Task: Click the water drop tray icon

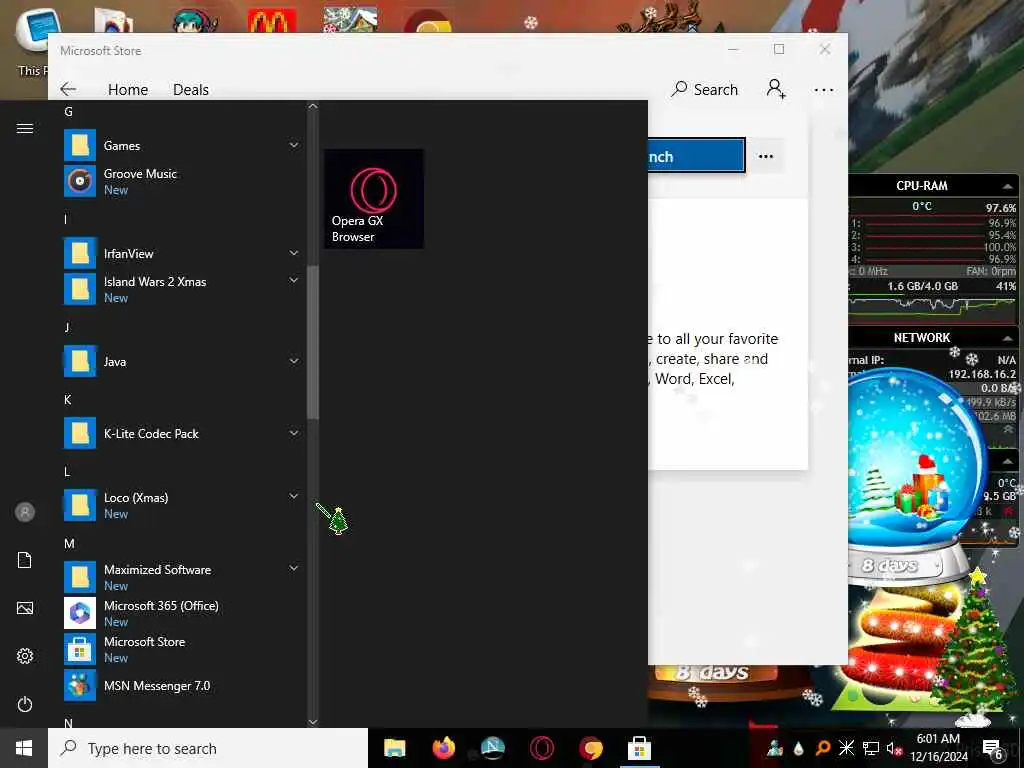Action: pyautogui.click(x=799, y=749)
